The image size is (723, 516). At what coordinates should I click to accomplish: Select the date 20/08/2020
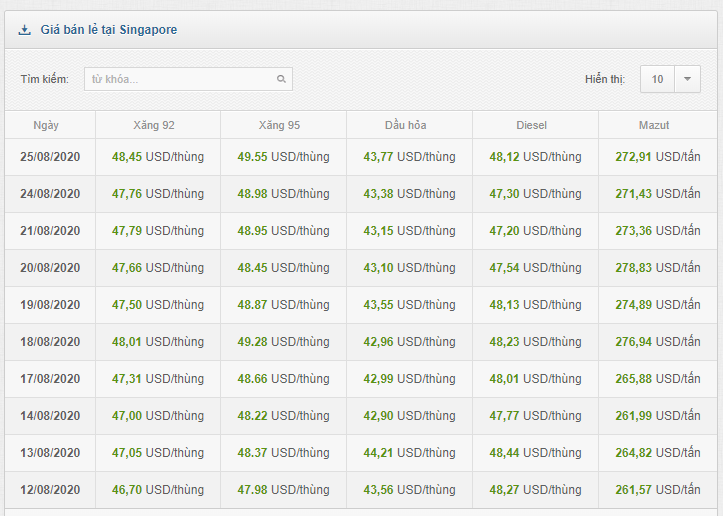point(50,268)
